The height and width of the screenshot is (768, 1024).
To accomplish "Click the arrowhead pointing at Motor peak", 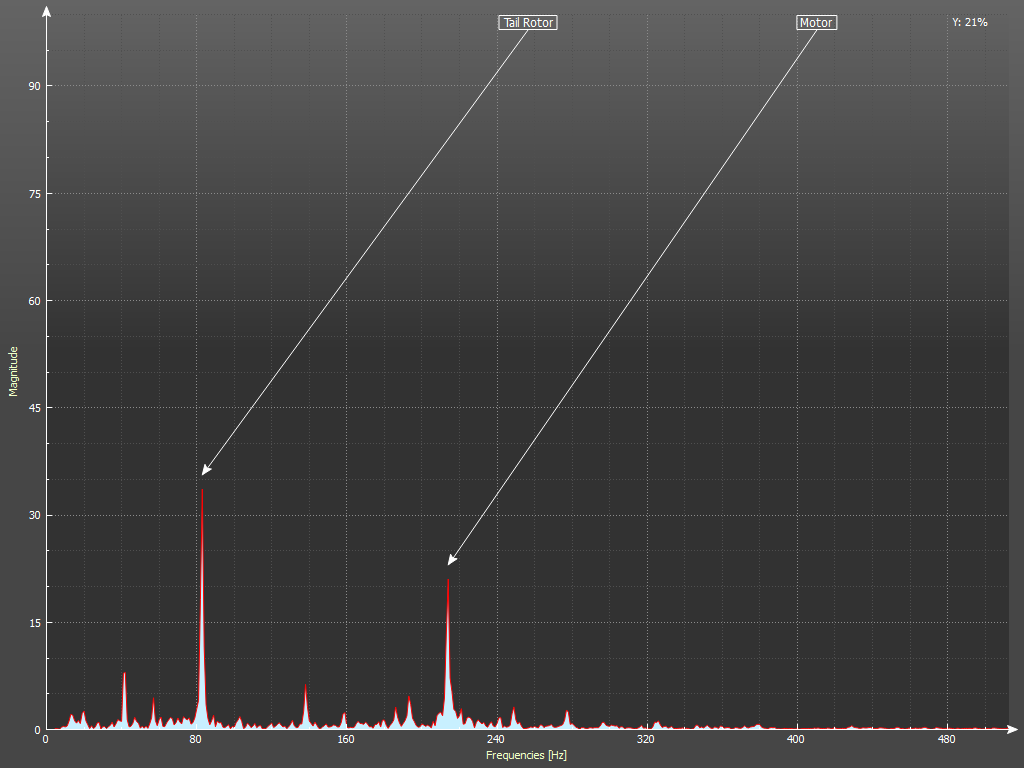I will click(451, 561).
